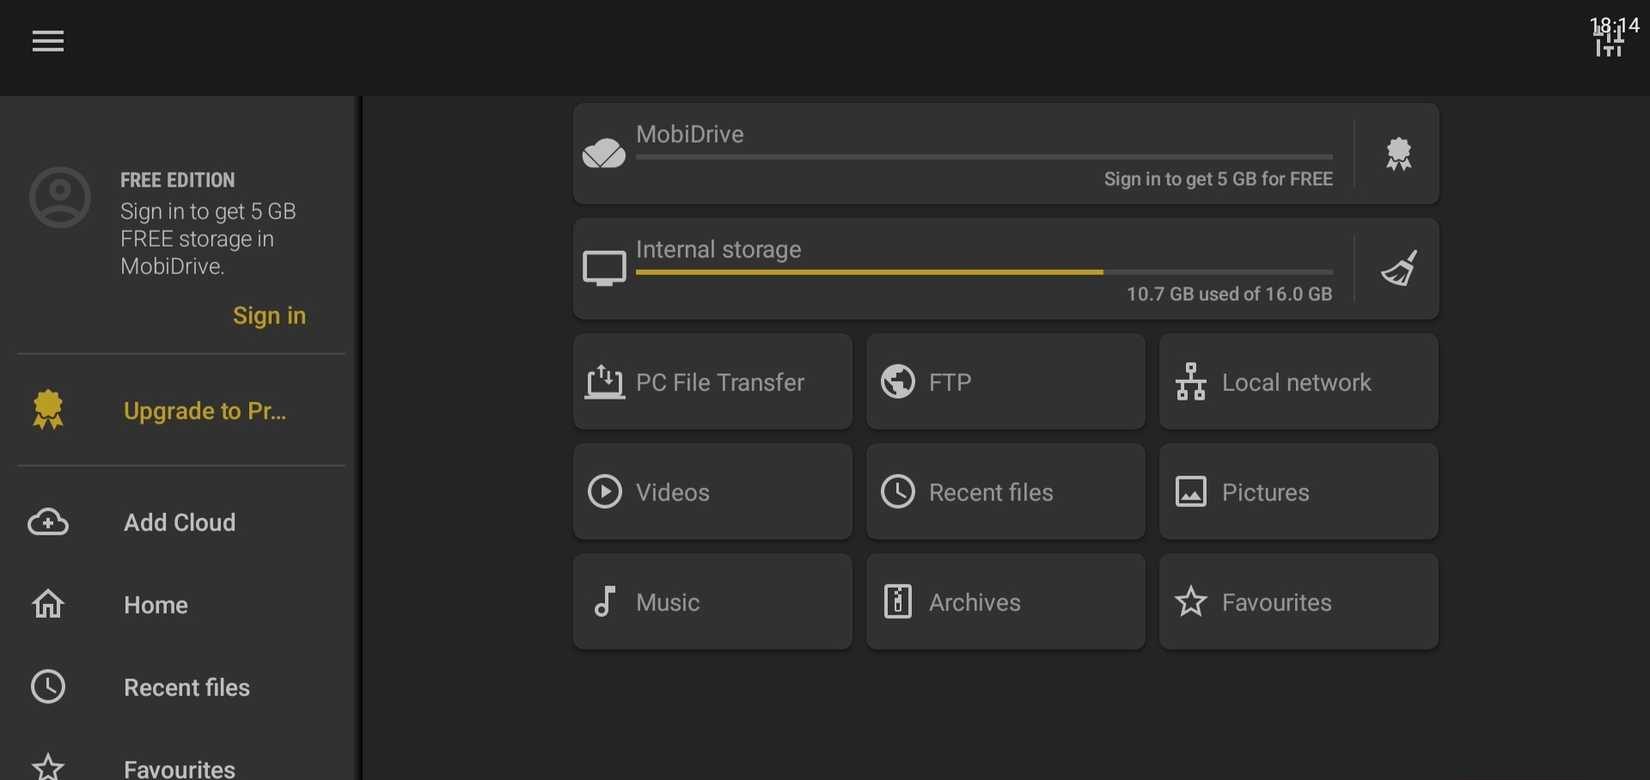Tap the user profile avatar icon
This screenshot has height=780, width=1650.
tap(60, 197)
